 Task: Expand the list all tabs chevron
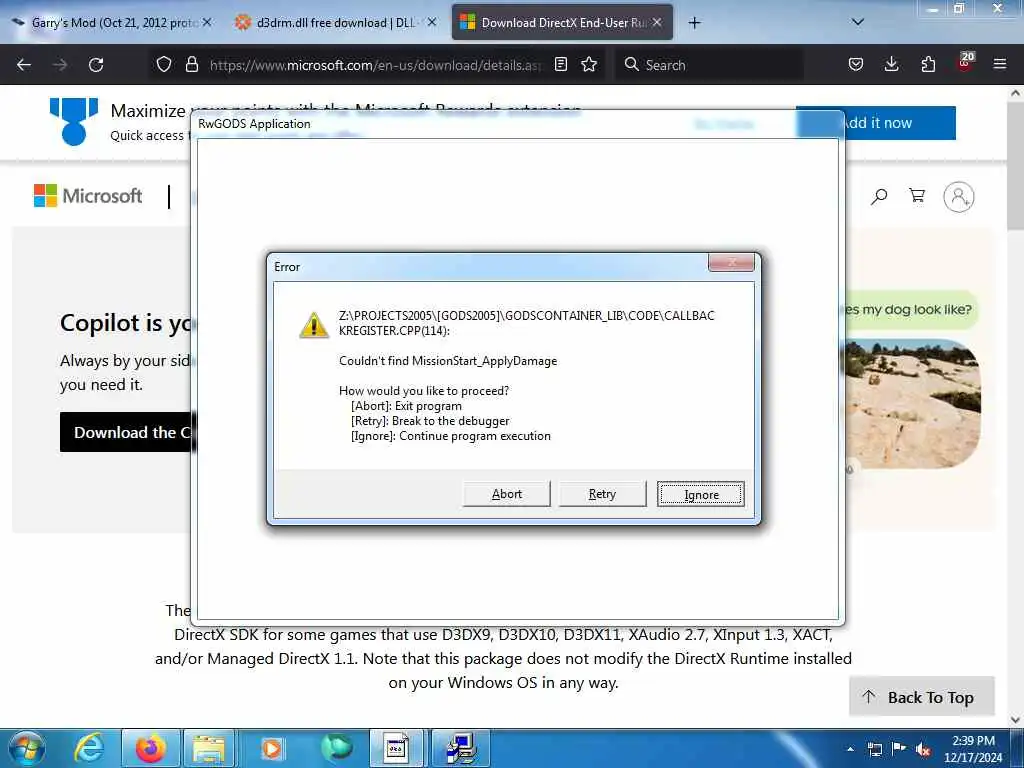click(x=858, y=22)
